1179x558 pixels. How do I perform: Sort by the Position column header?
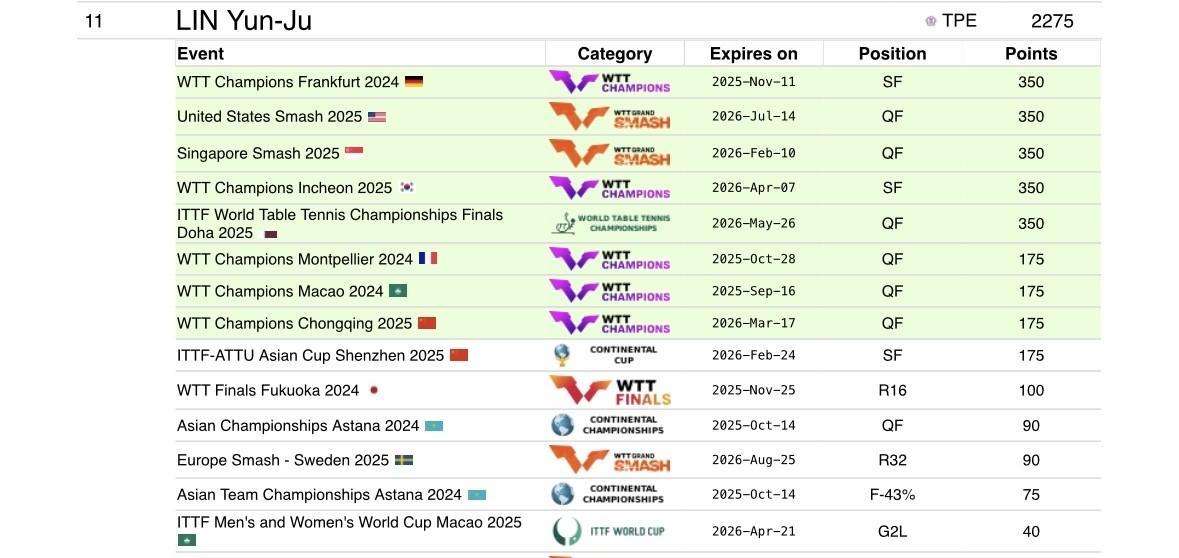click(x=892, y=54)
